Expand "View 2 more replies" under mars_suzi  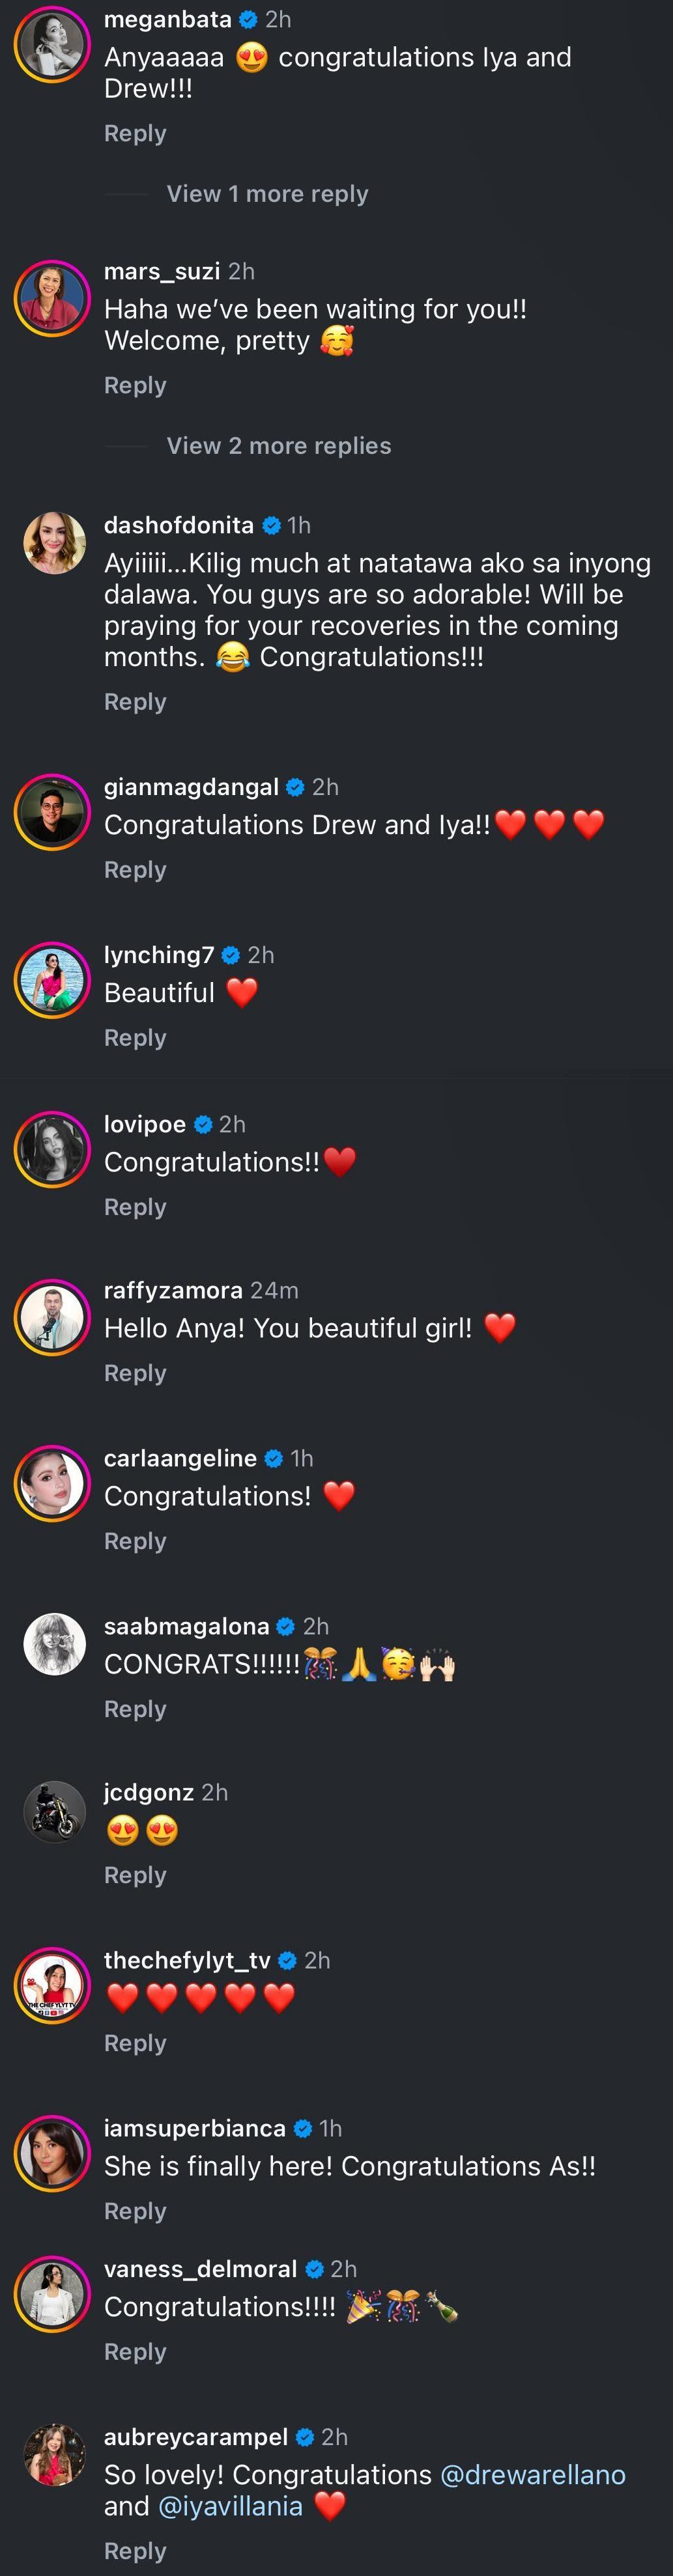click(x=278, y=446)
